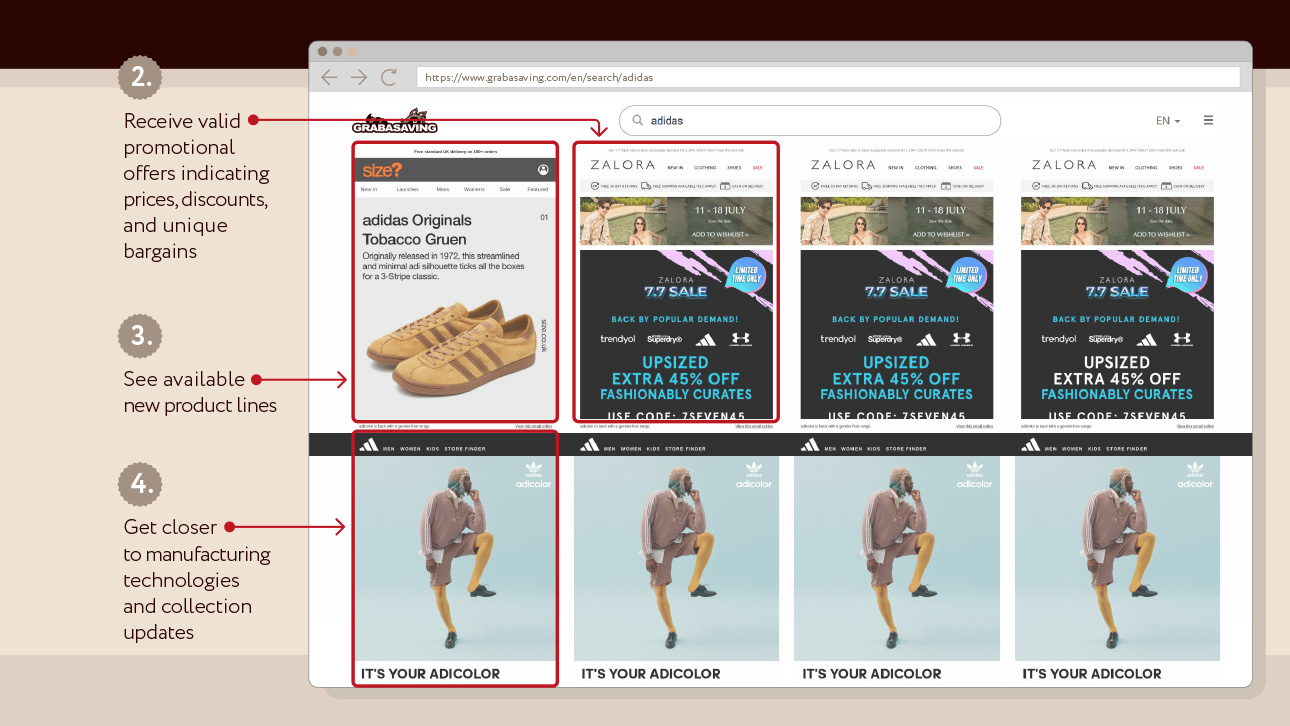Select Womens in the size? email navigation
Screen dimensions: 1290x726
(474, 189)
